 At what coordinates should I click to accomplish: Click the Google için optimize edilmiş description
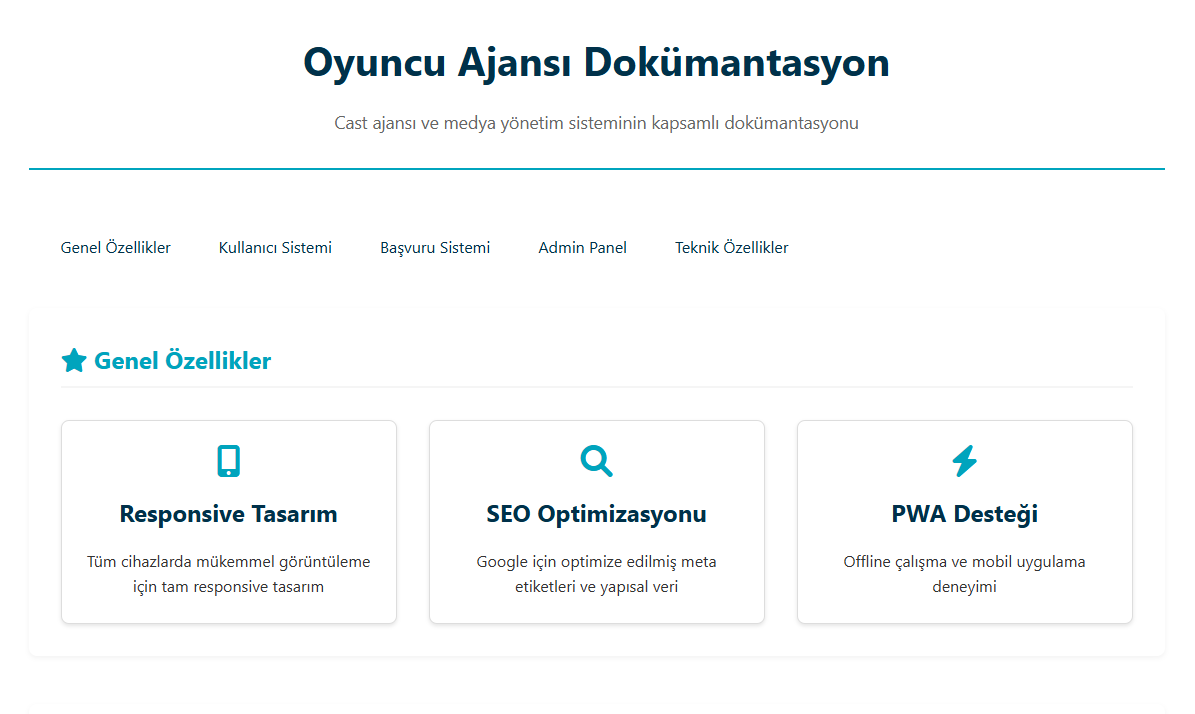(596, 574)
